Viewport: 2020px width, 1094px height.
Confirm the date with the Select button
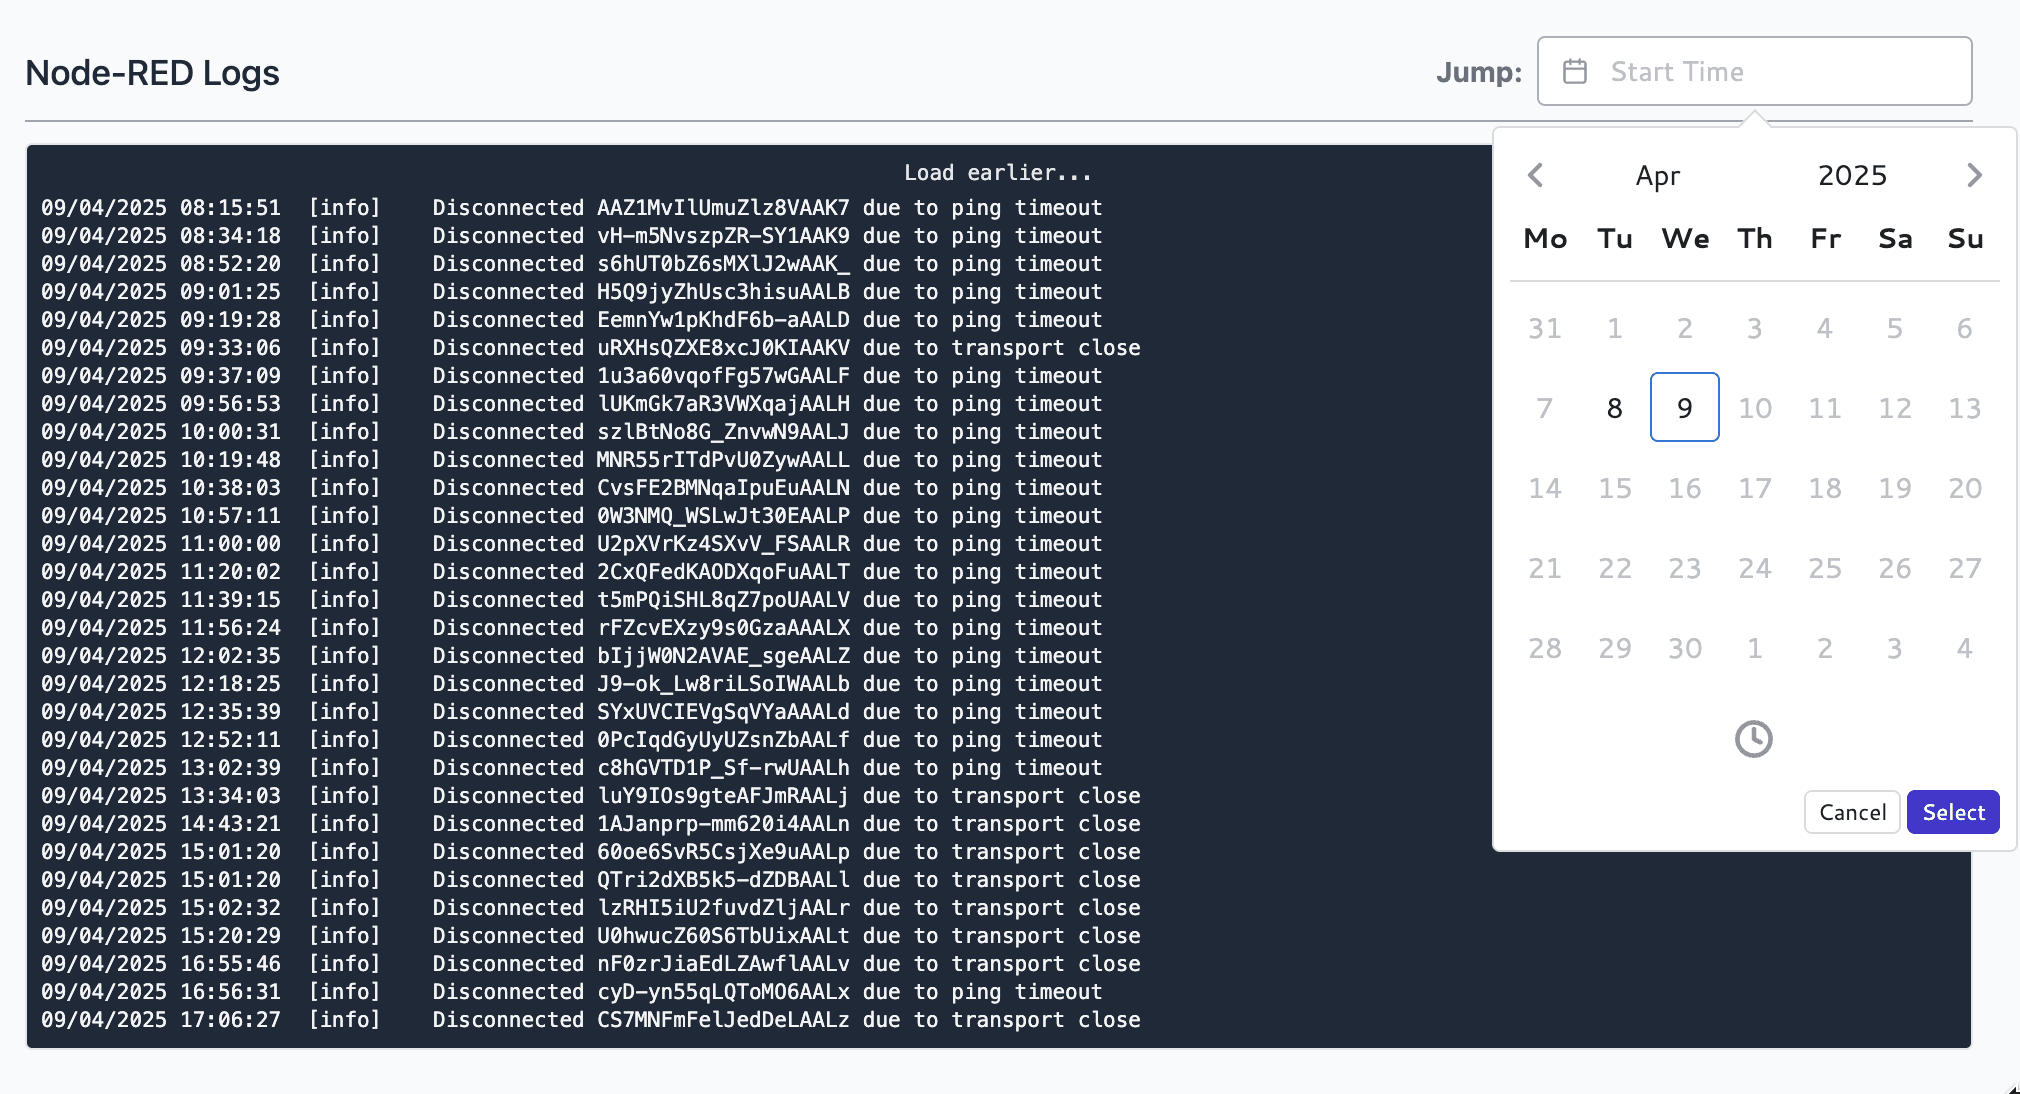coord(1952,812)
